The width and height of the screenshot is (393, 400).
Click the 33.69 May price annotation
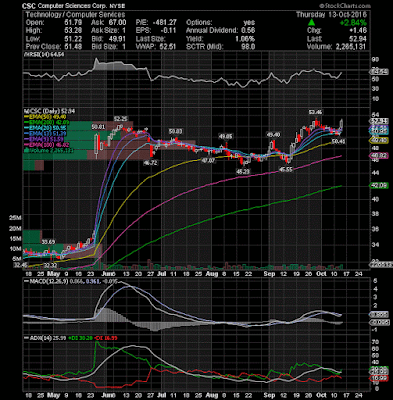48,241
